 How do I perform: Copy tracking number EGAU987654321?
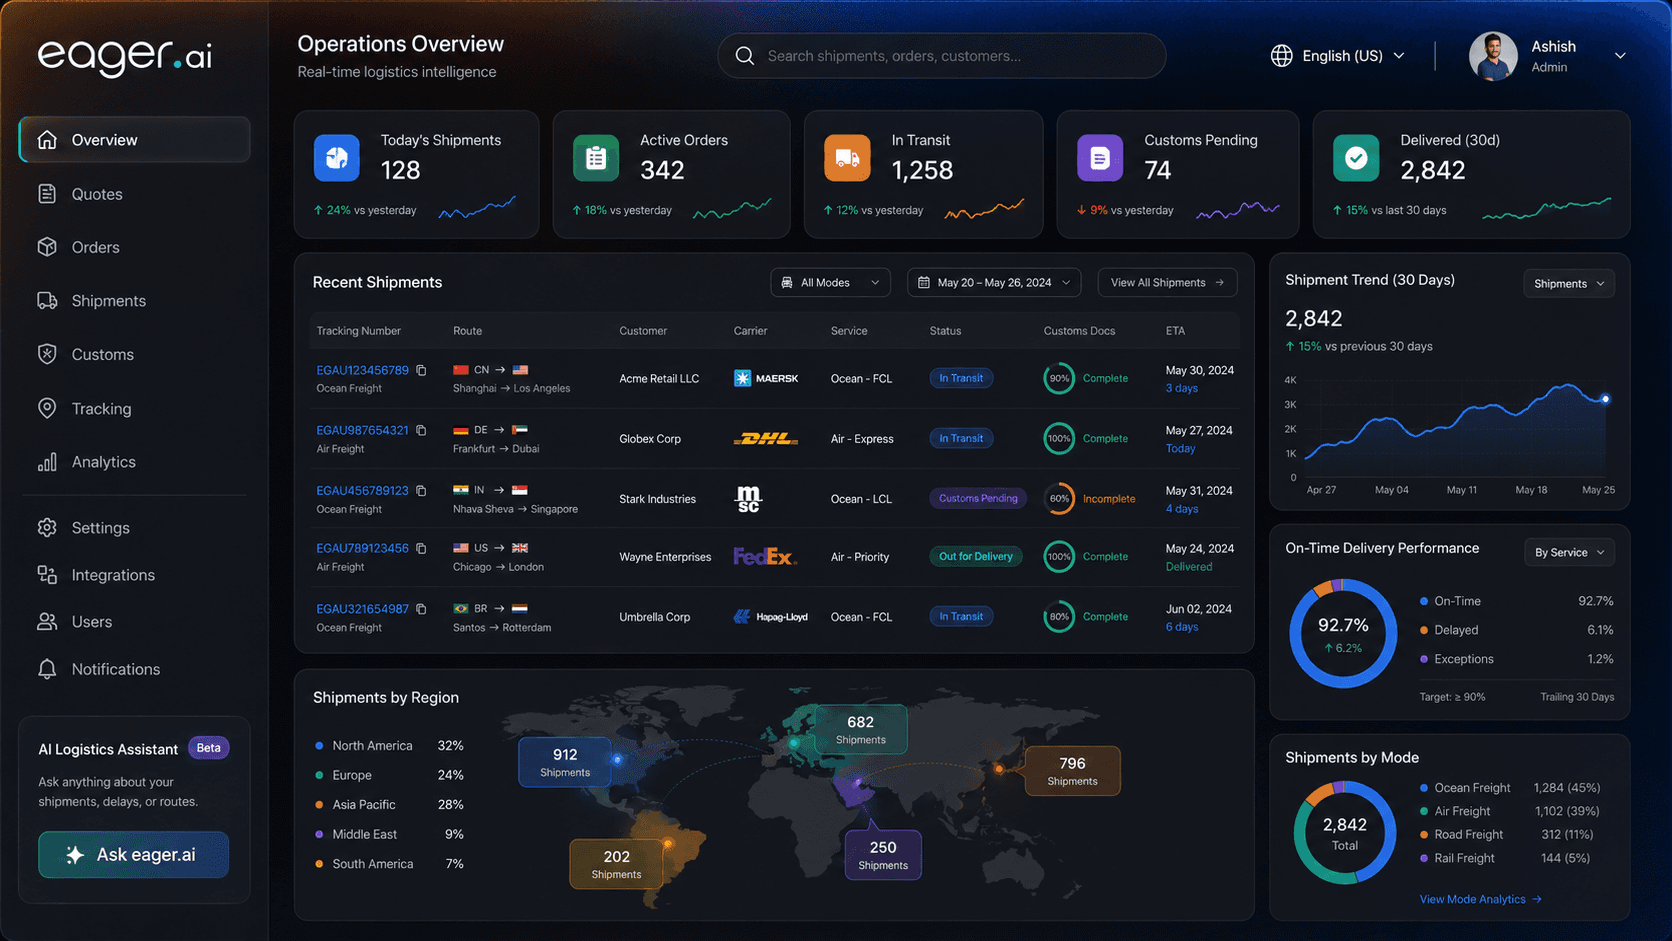(x=422, y=430)
